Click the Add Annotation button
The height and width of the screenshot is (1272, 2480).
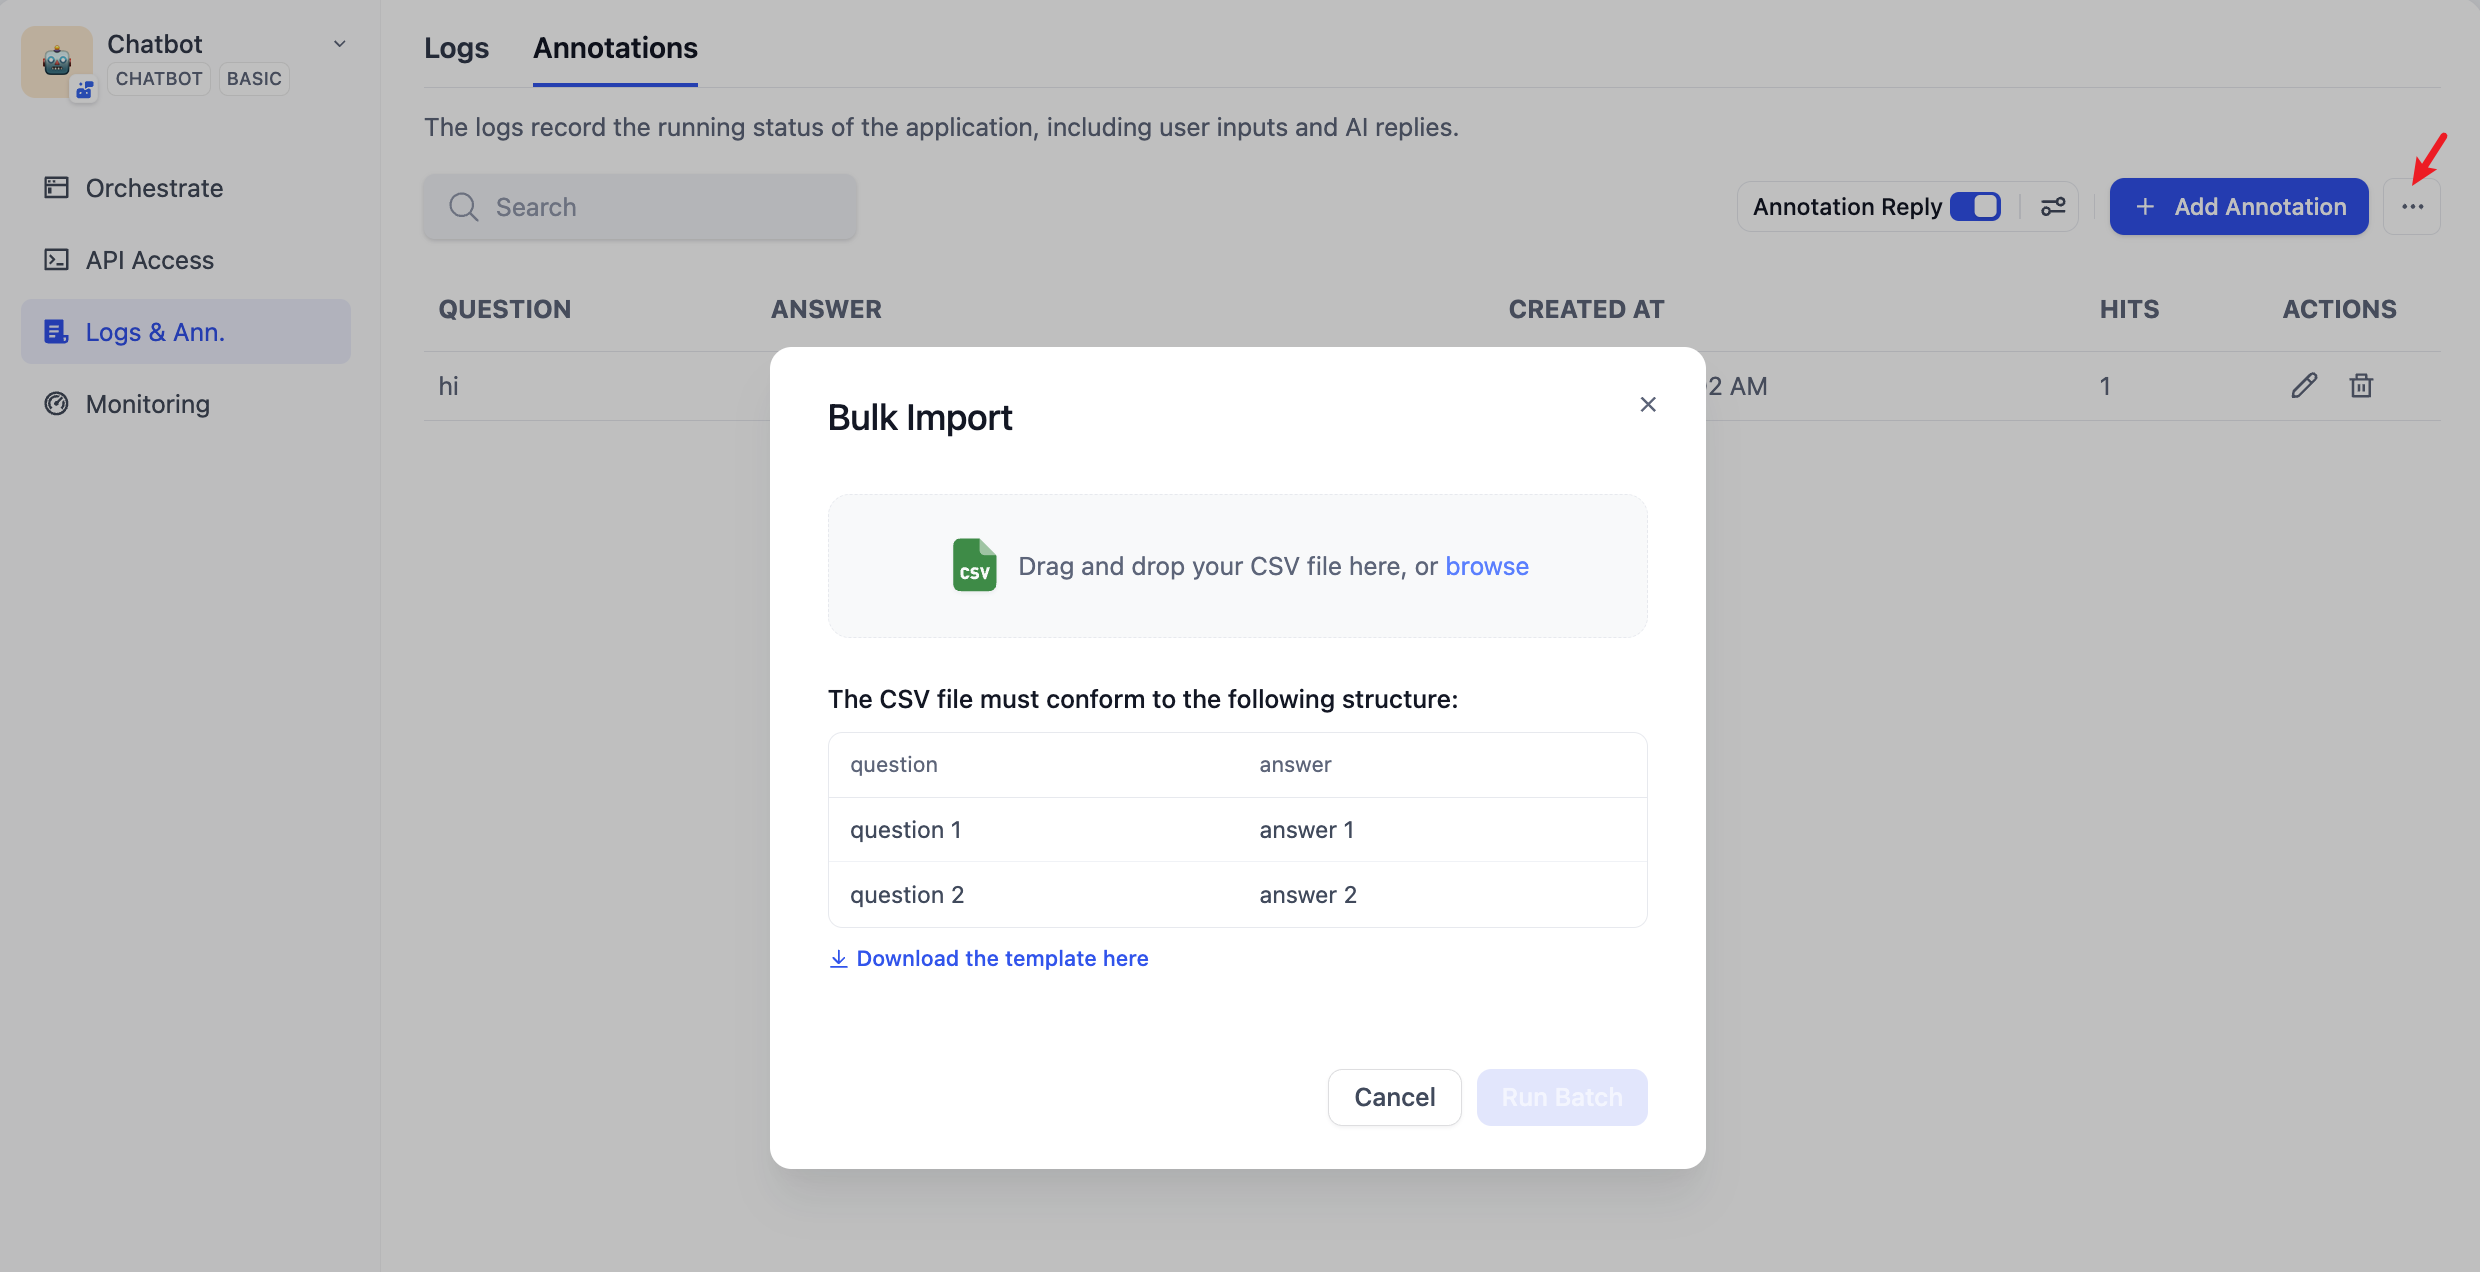coord(2238,207)
